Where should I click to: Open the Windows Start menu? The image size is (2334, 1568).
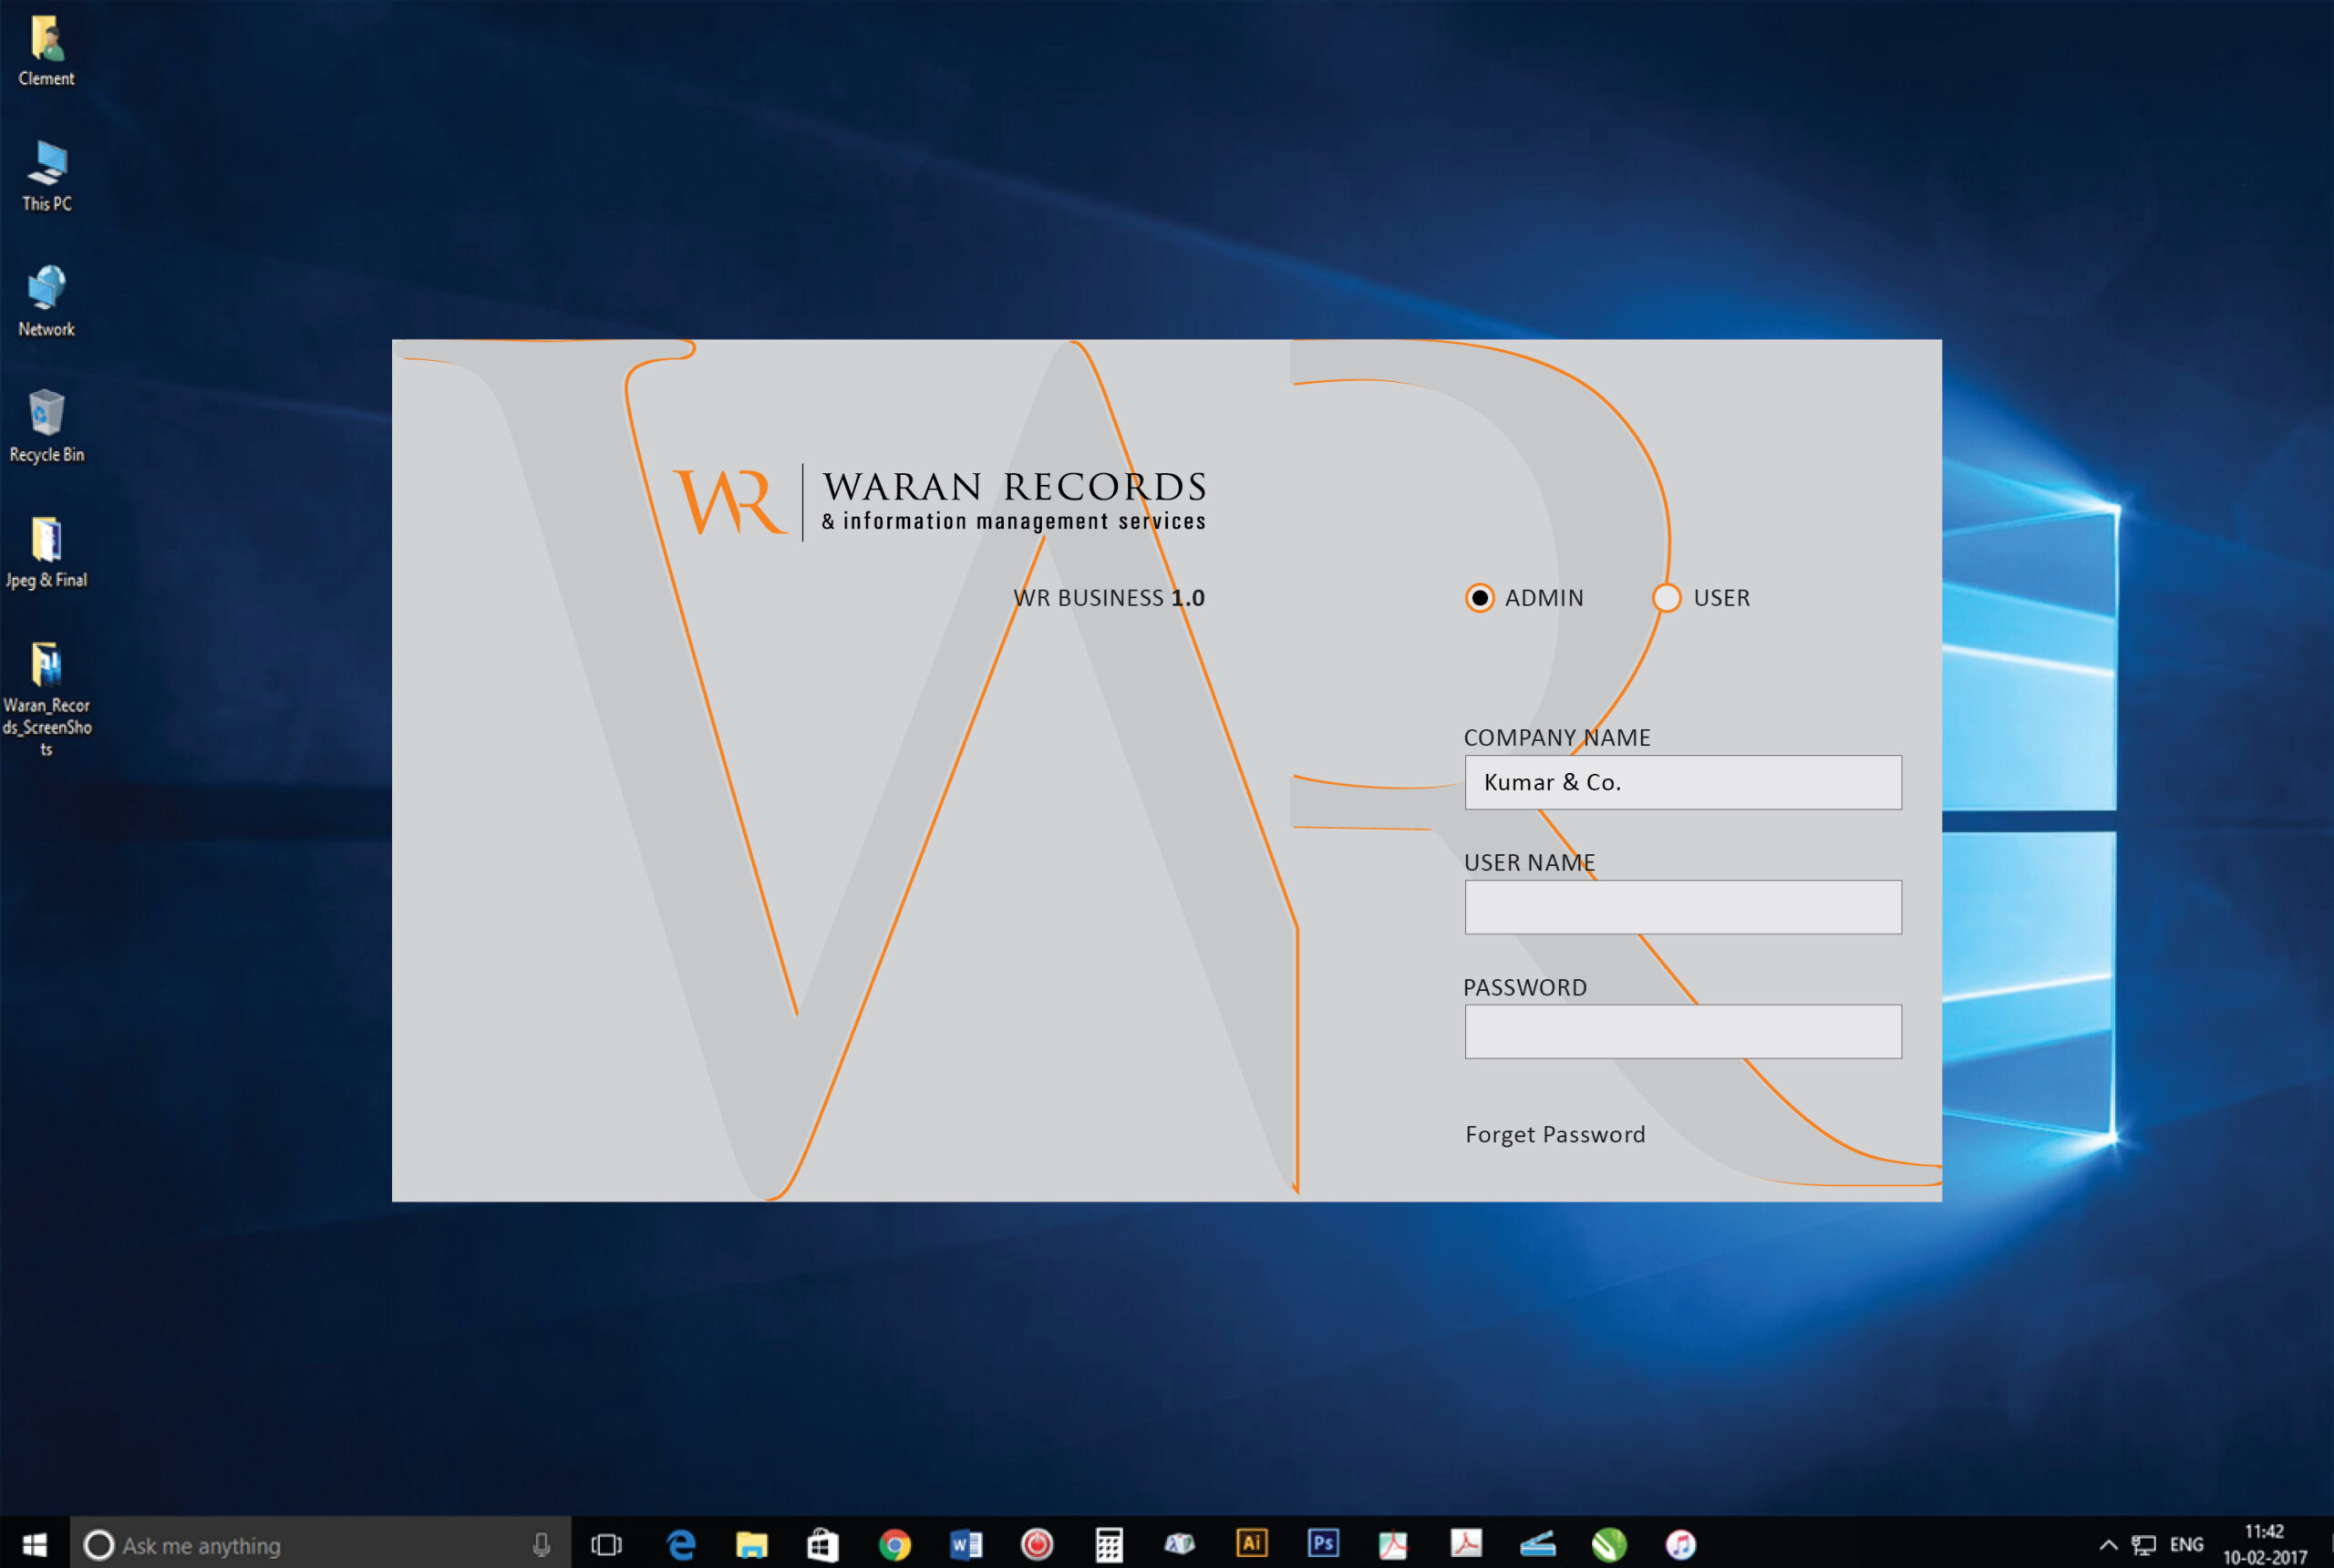34,1544
